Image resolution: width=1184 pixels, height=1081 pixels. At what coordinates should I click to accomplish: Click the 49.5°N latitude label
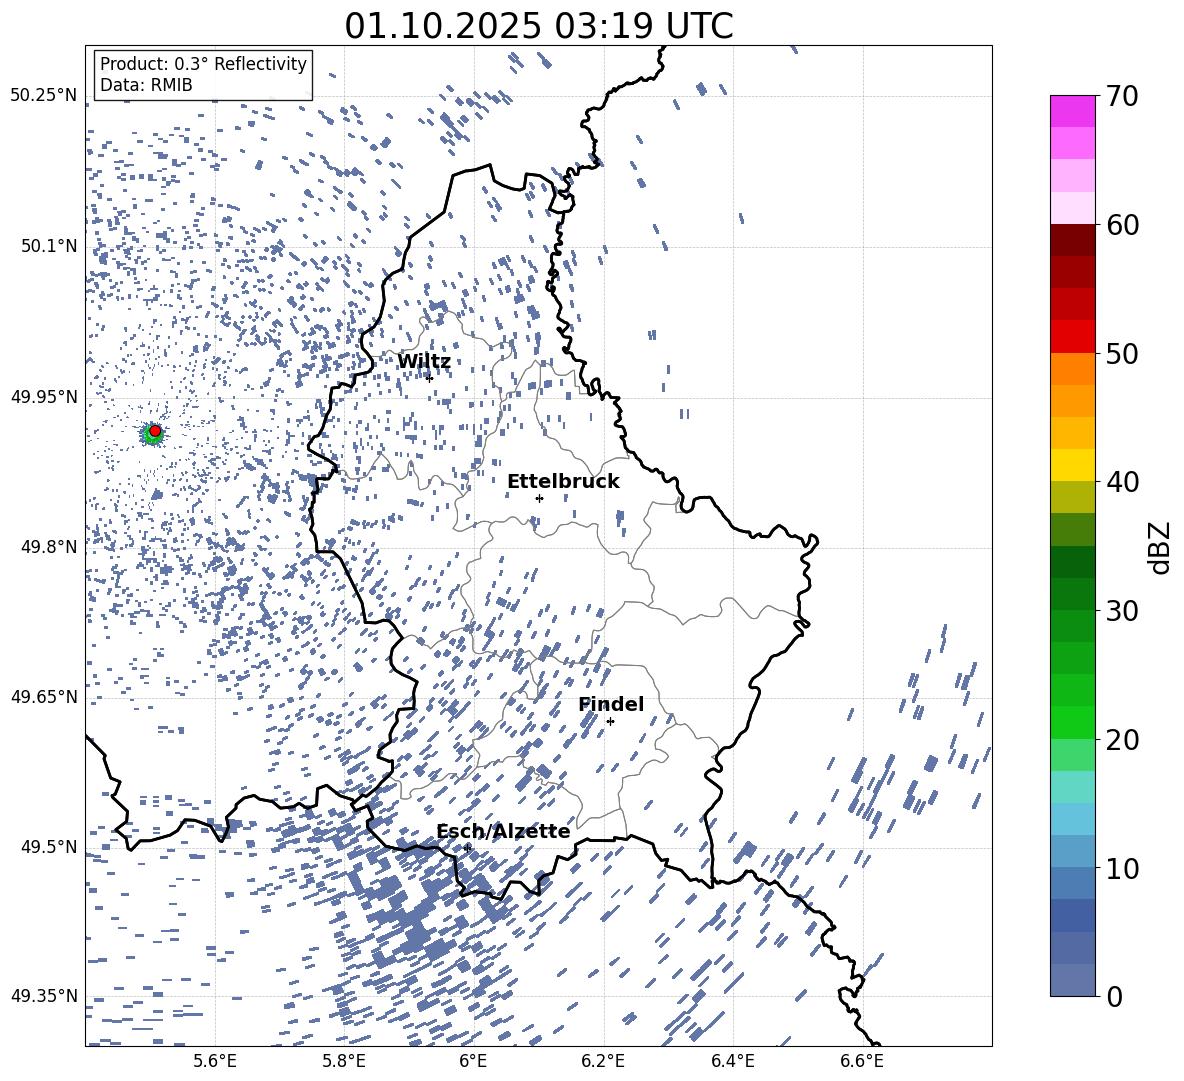(49, 846)
